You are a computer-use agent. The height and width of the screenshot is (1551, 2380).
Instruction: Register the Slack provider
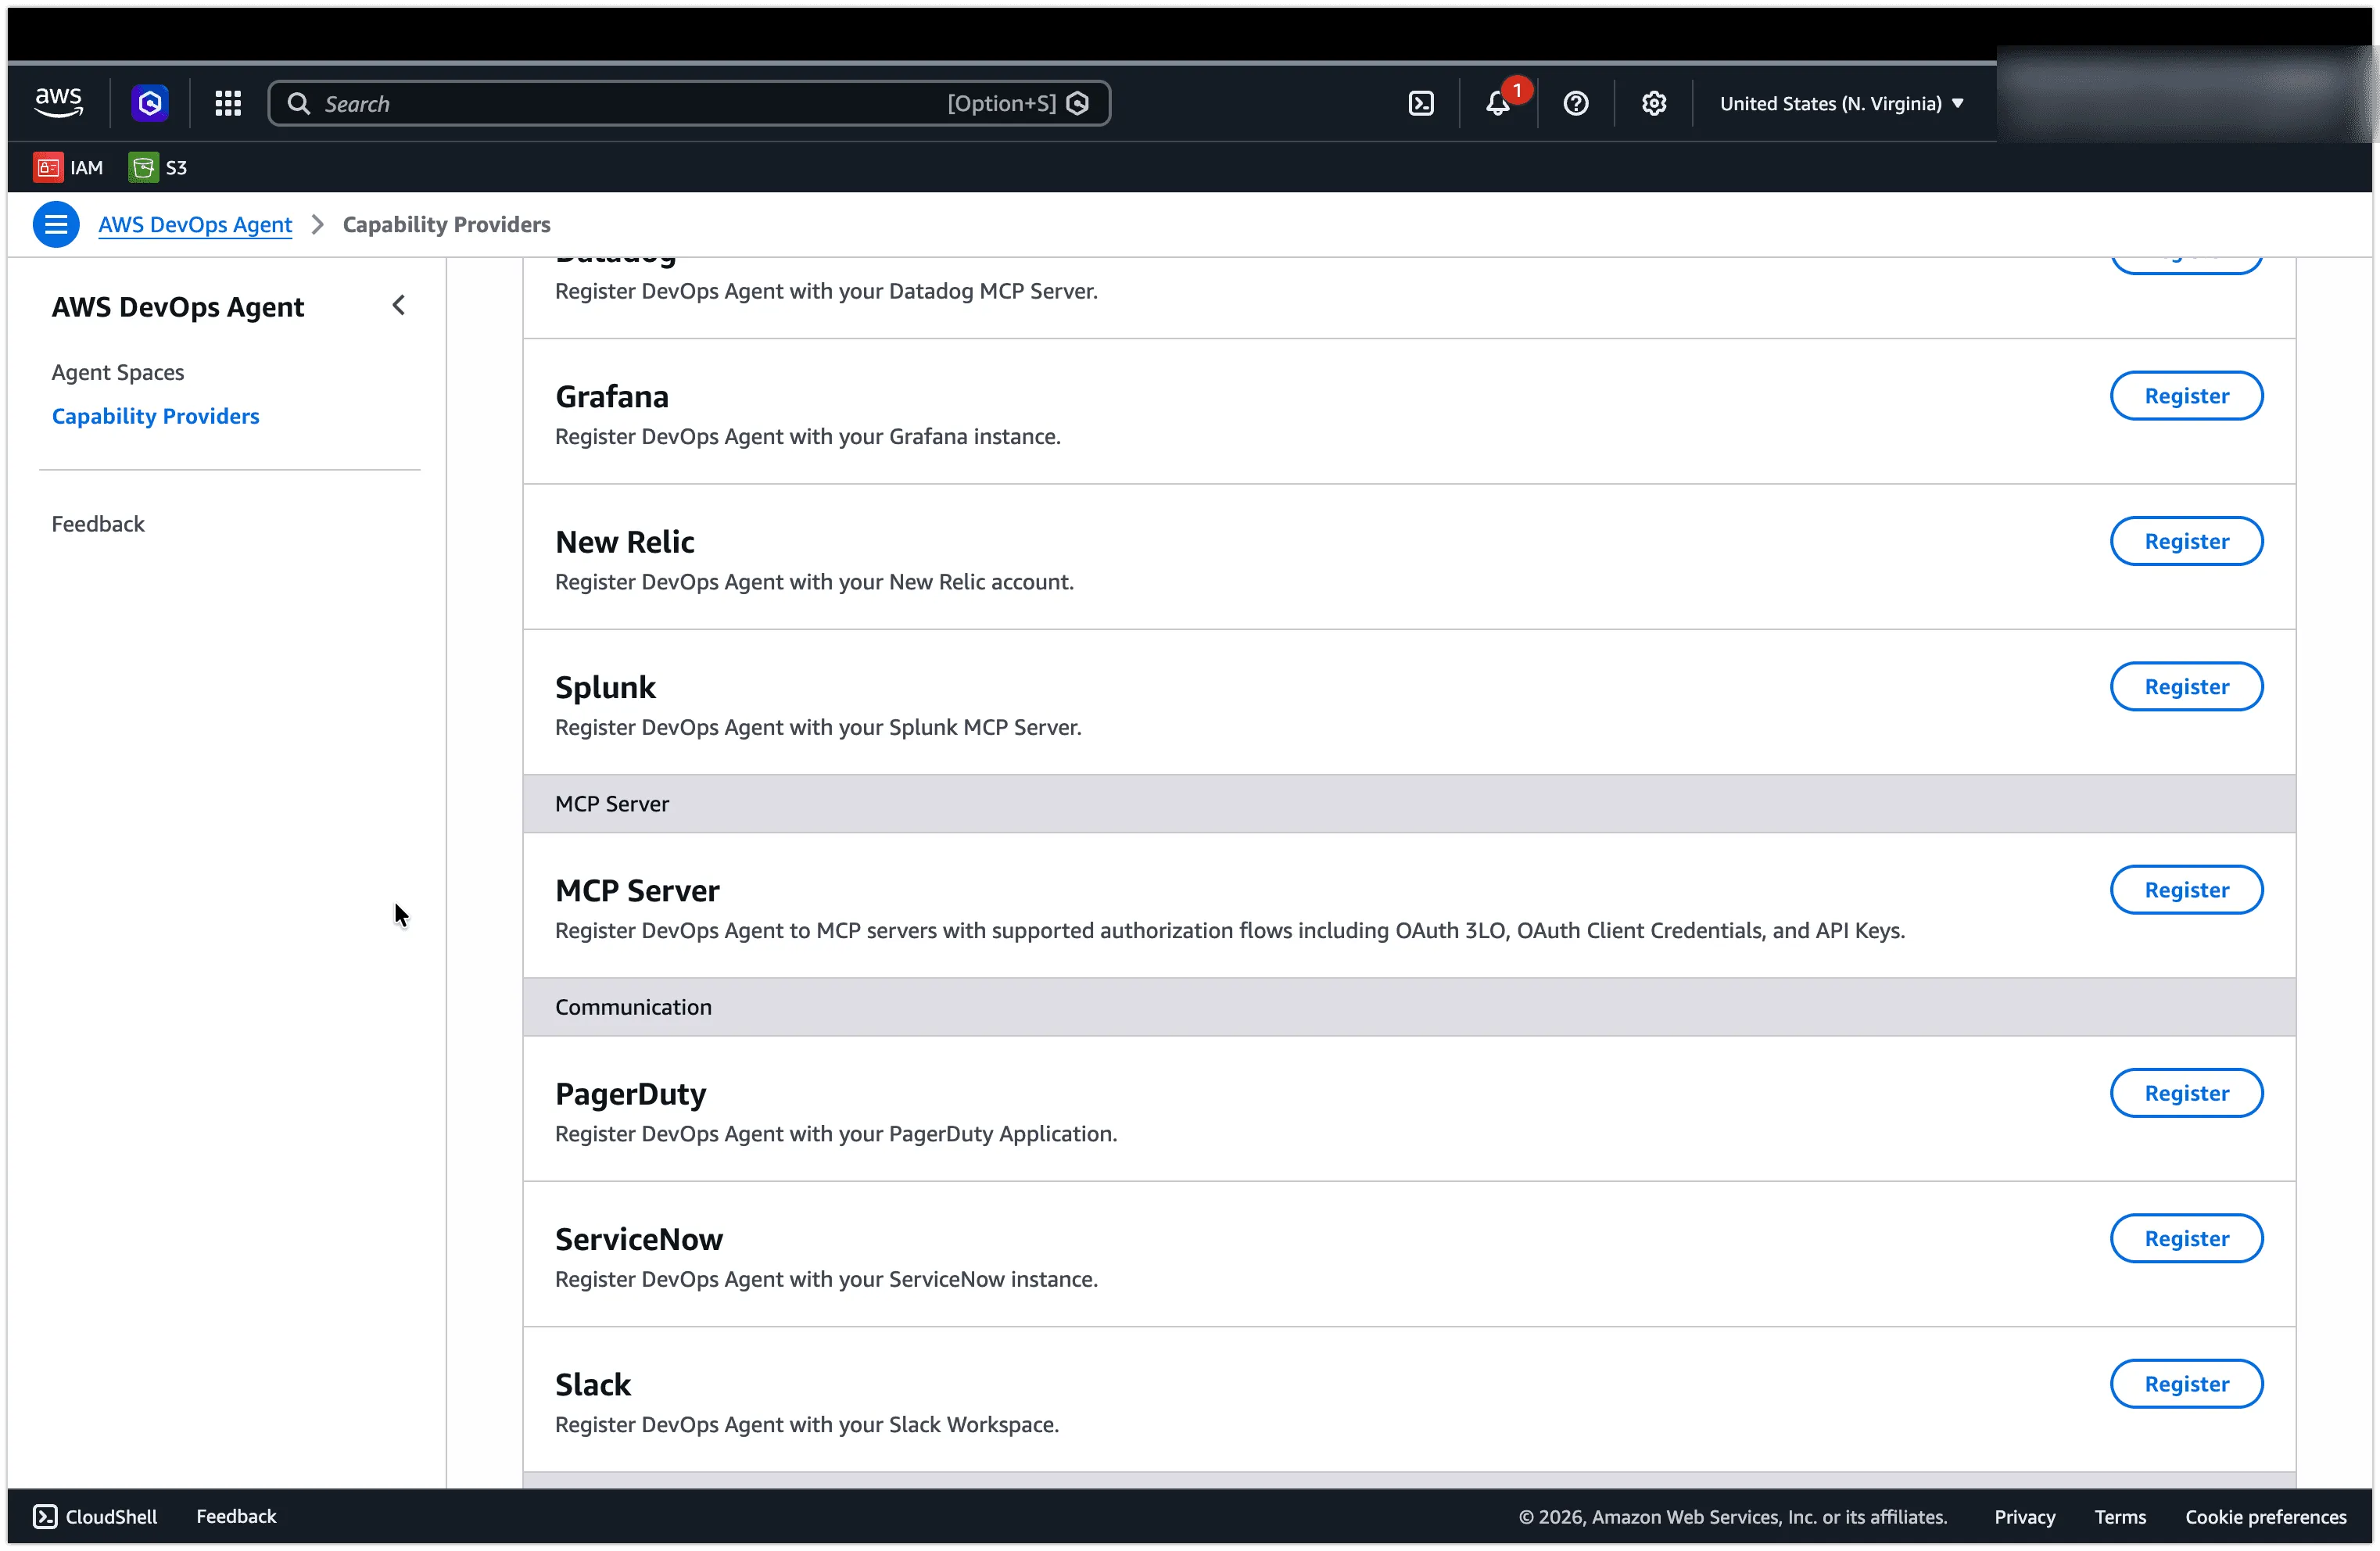pos(2186,1384)
